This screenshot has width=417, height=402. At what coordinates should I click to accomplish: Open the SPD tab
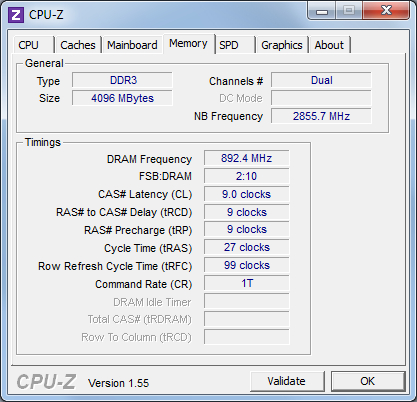pos(235,45)
